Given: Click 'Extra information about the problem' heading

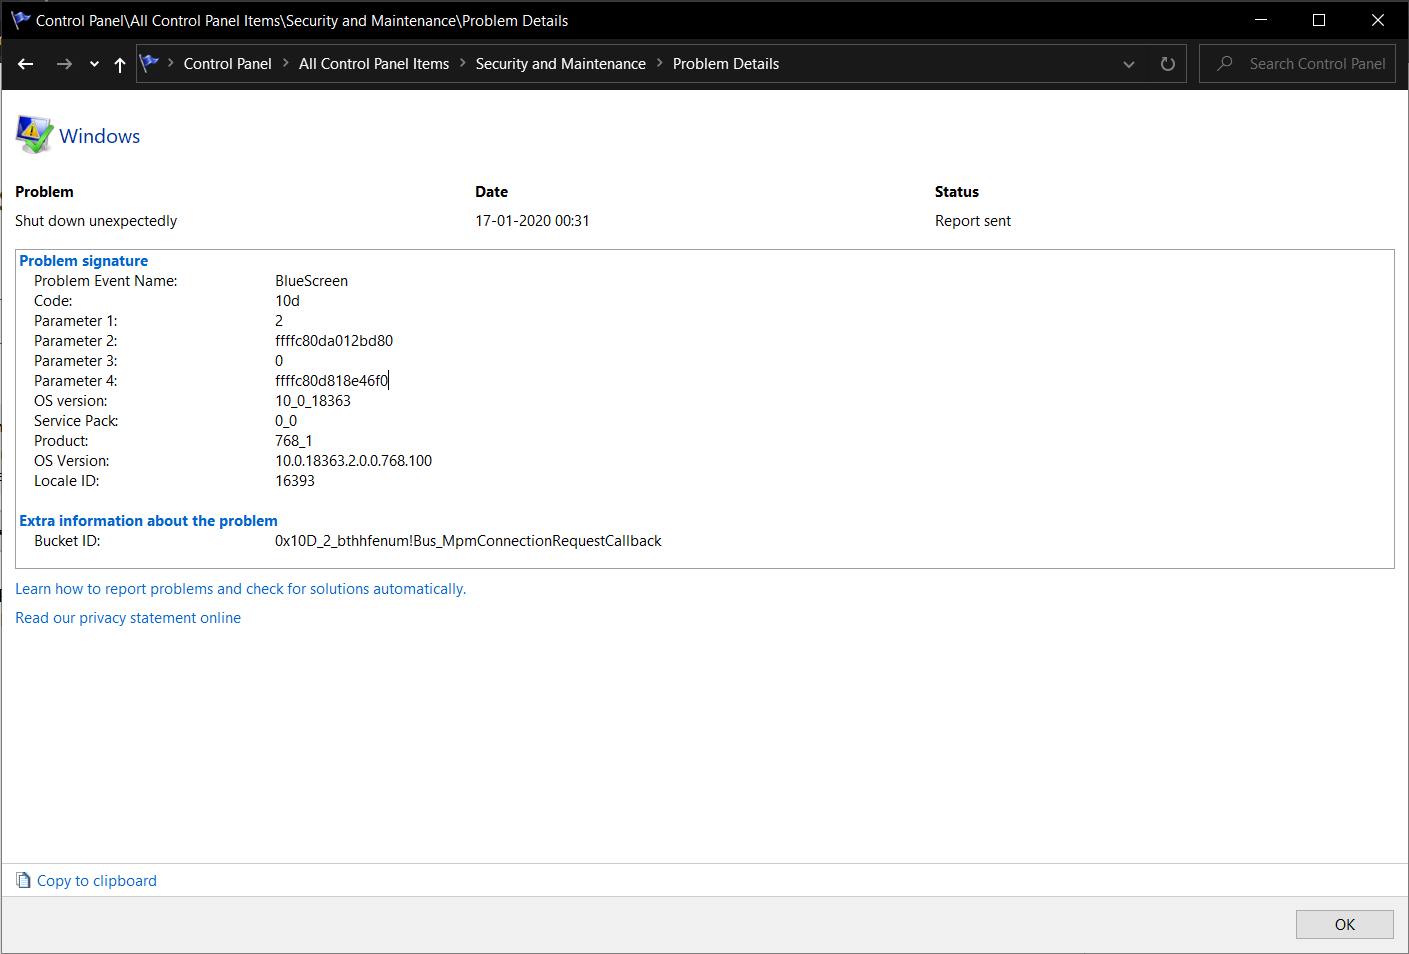Looking at the screenshot, I should [149, 521].
